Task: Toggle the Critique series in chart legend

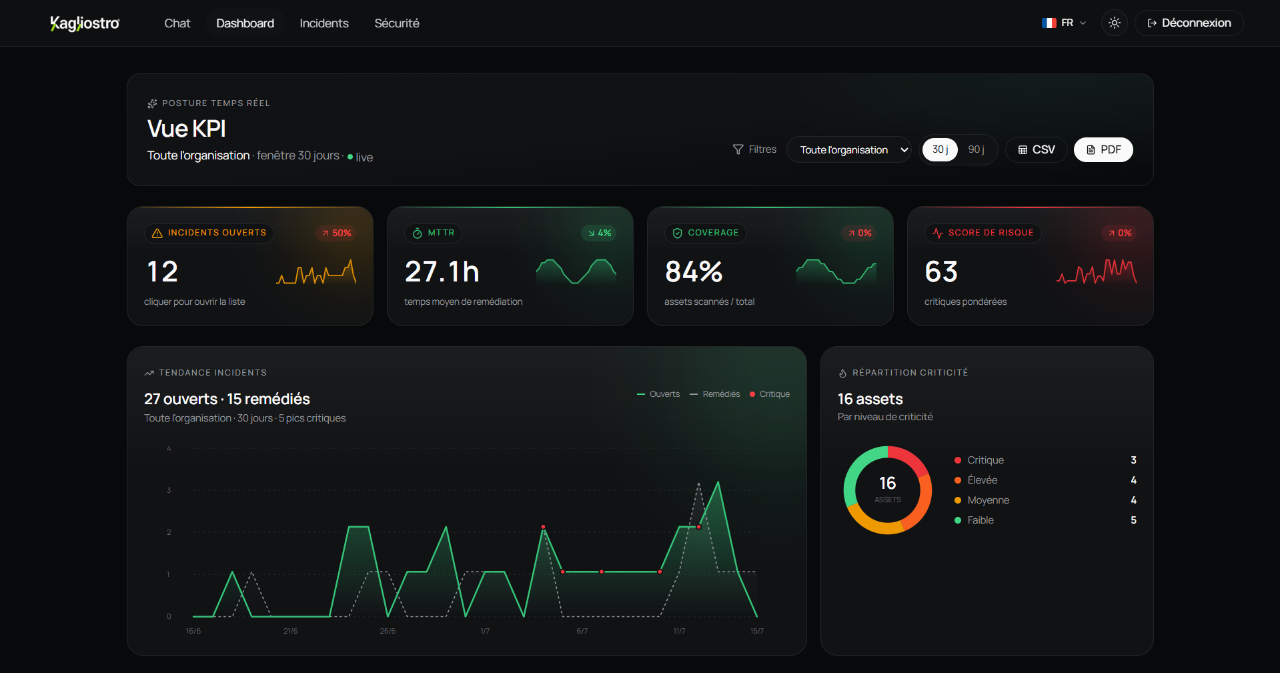Action: (769, 394)
